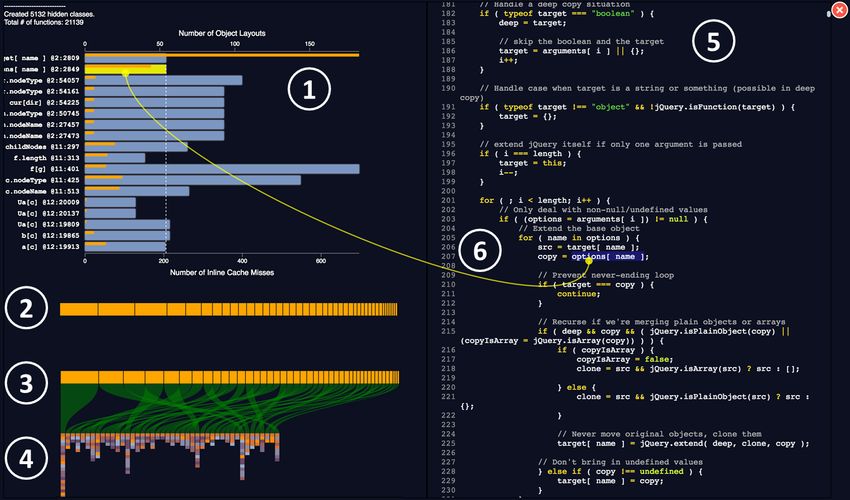The image size is (850, 500).
Task: Select the Ua[c] @12:20137 label
Action: (48, 214)
